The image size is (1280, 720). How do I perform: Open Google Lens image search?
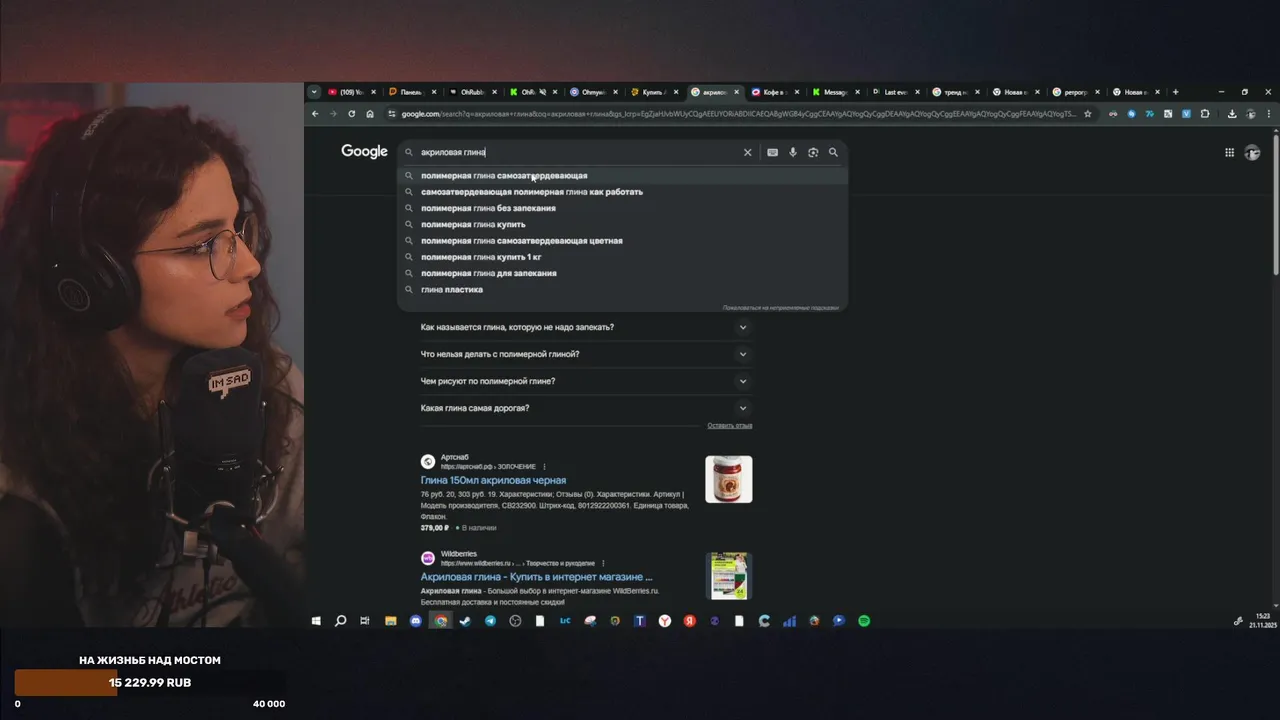(x=813, y=152)
